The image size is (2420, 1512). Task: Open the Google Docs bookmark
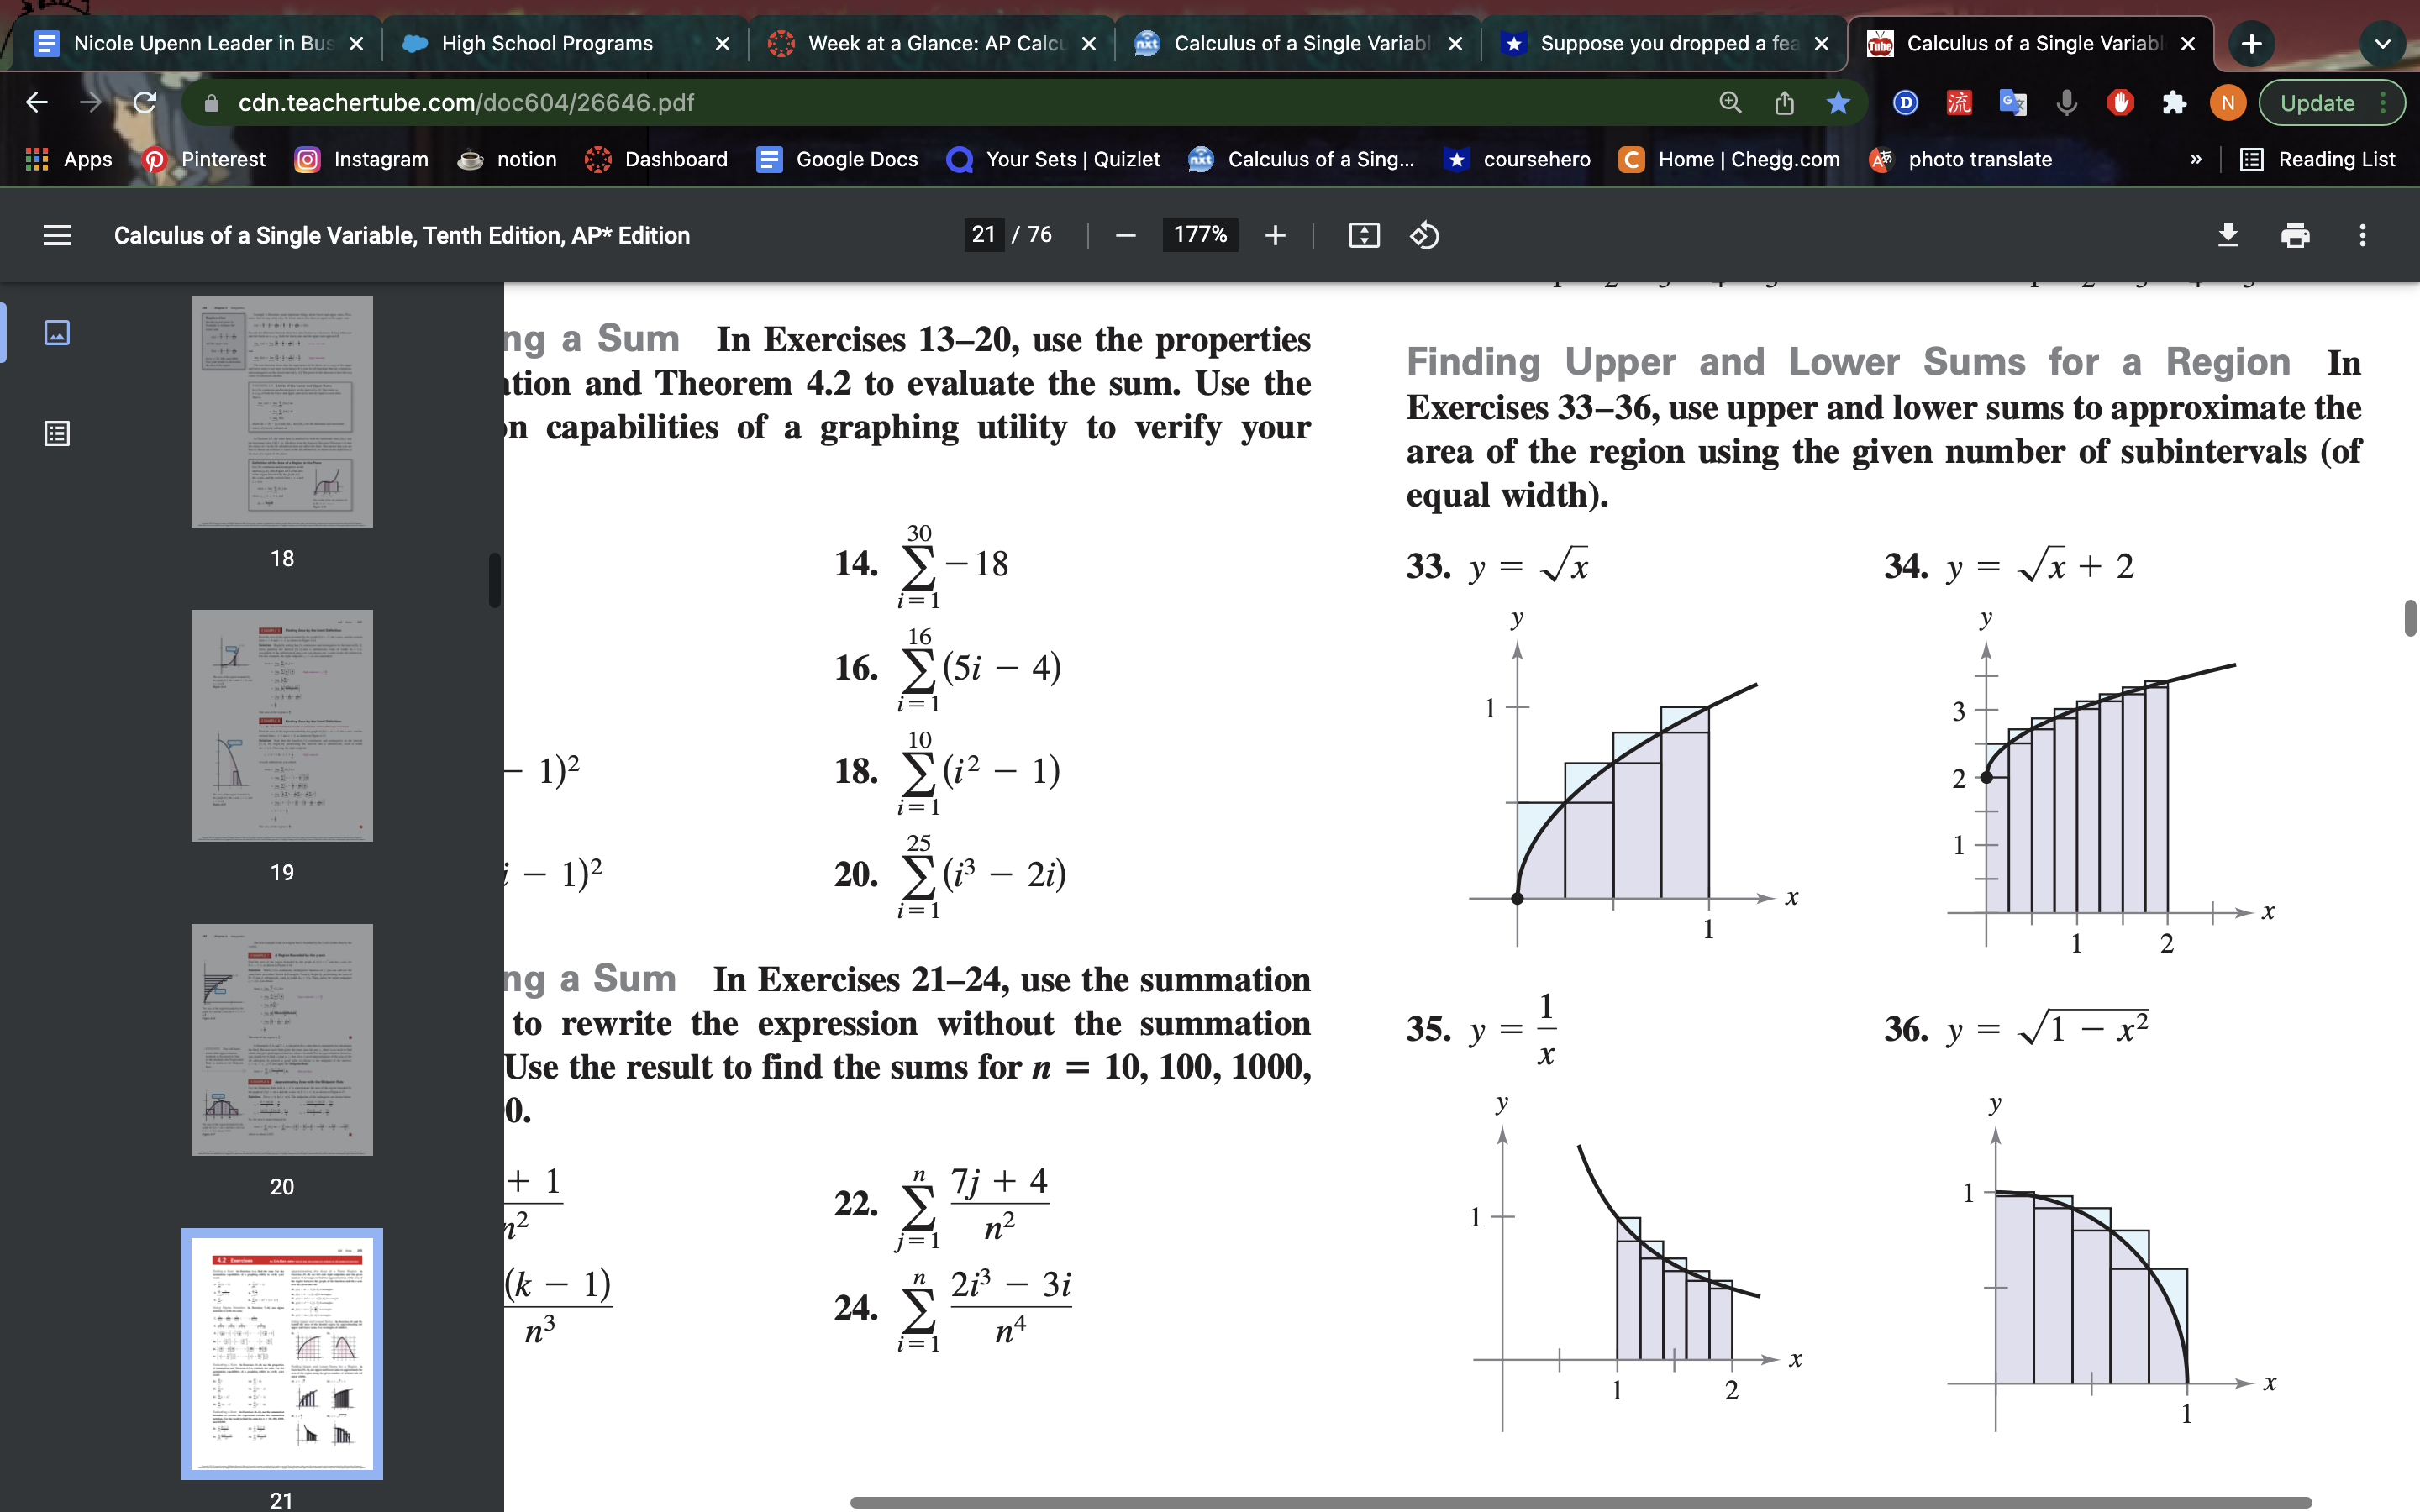[838, 159]
